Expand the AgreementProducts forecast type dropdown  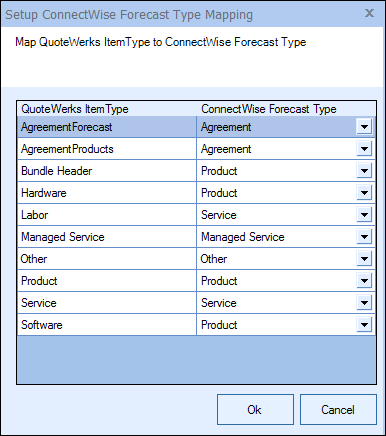(364, 149)
